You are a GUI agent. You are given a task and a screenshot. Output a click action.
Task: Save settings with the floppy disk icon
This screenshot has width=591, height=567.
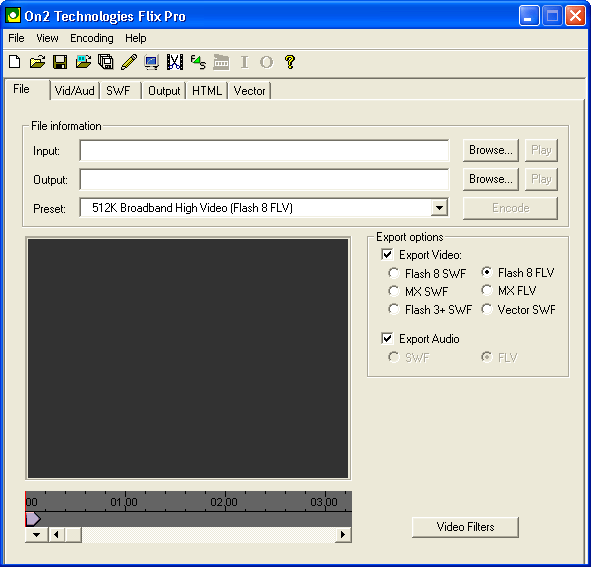pyautogui.click(x=60, y=61)
